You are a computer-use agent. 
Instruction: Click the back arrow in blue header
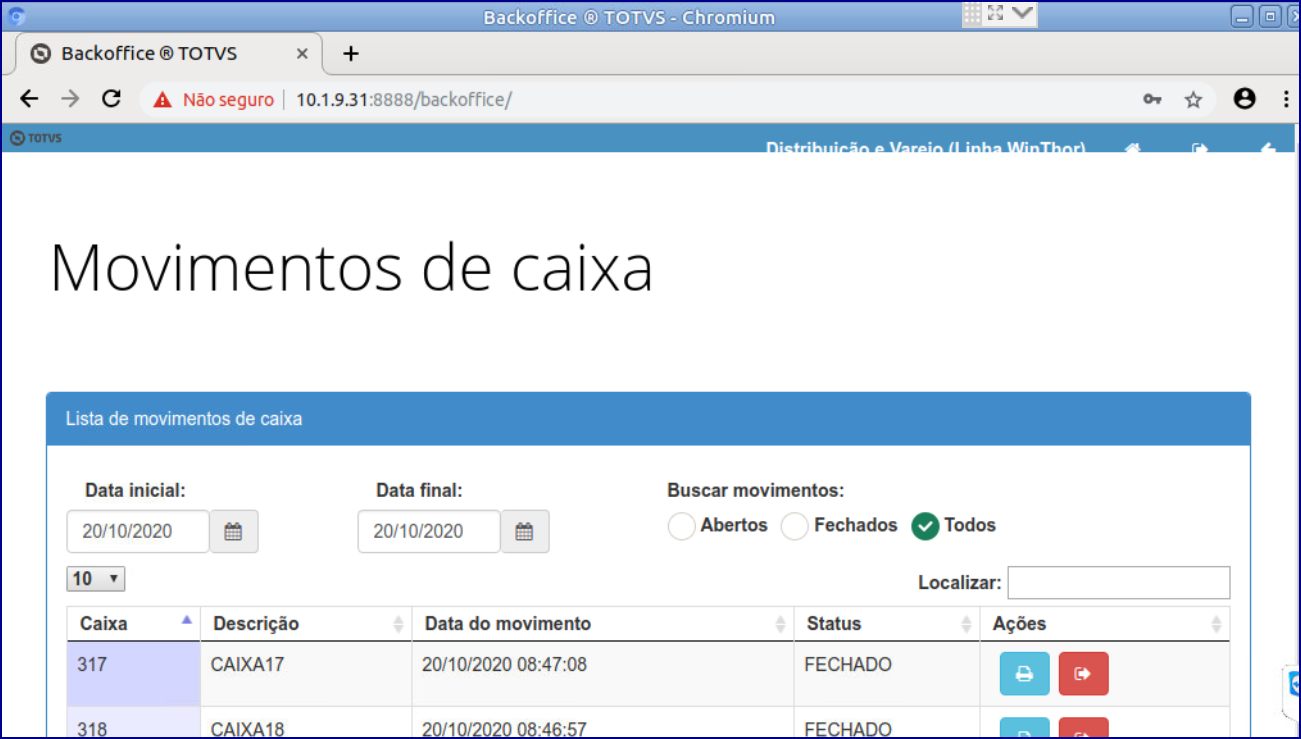tap(1268, 149)
